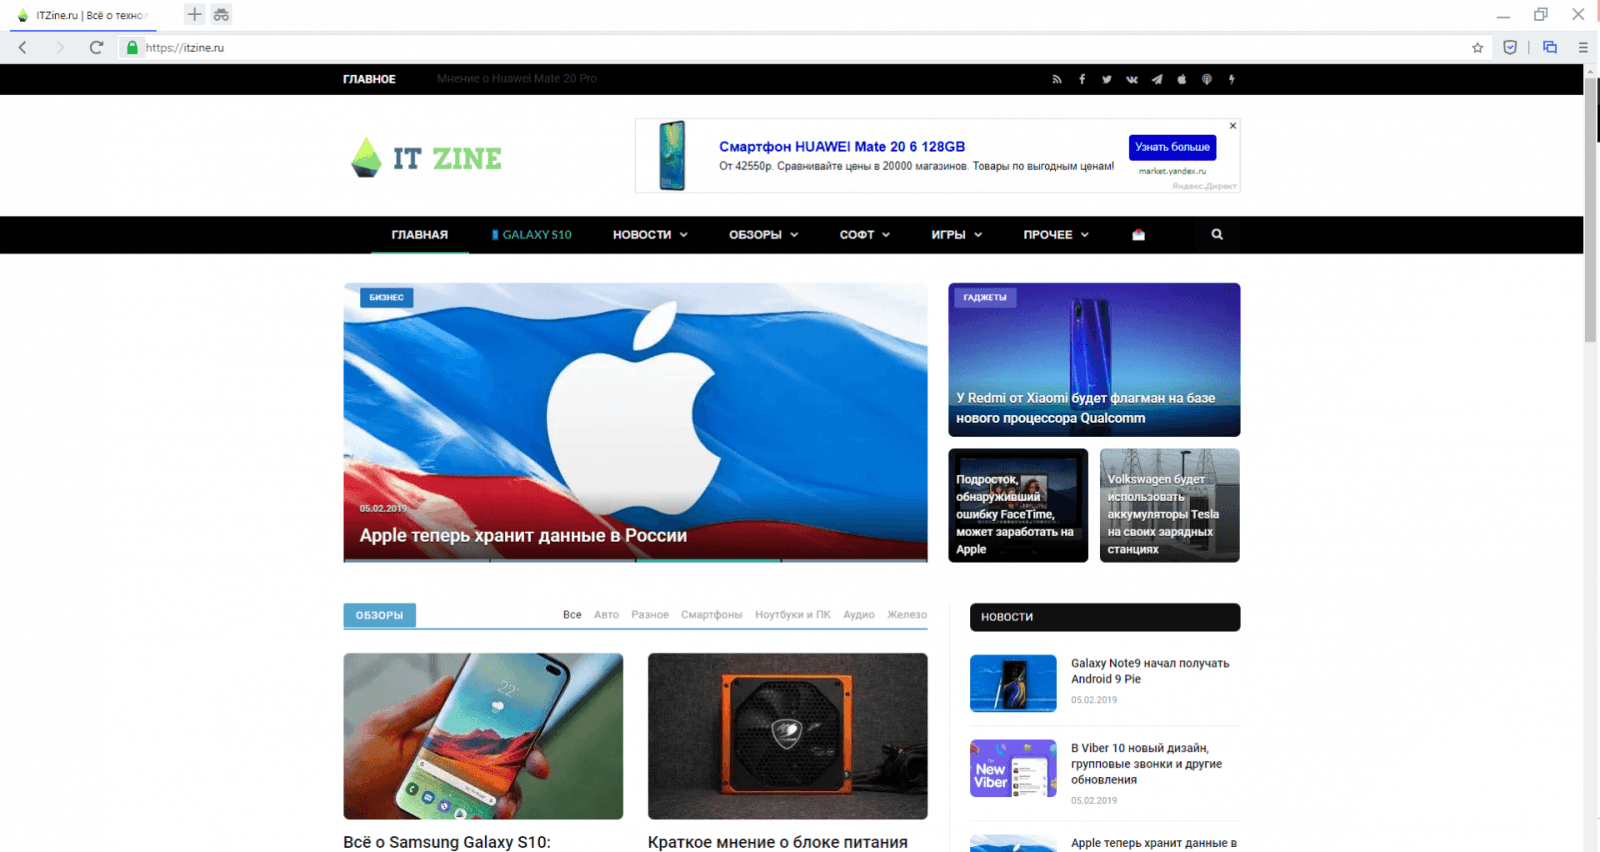Viewport: 1600px width, 852px height.
Task: Filter reviews by Смартфоны
Action: pyautogui.click(x=712, y=615)
